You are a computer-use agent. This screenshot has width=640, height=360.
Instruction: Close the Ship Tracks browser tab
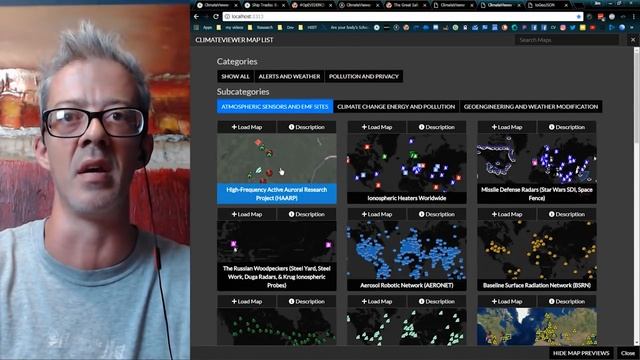click(x=283, y=5)
